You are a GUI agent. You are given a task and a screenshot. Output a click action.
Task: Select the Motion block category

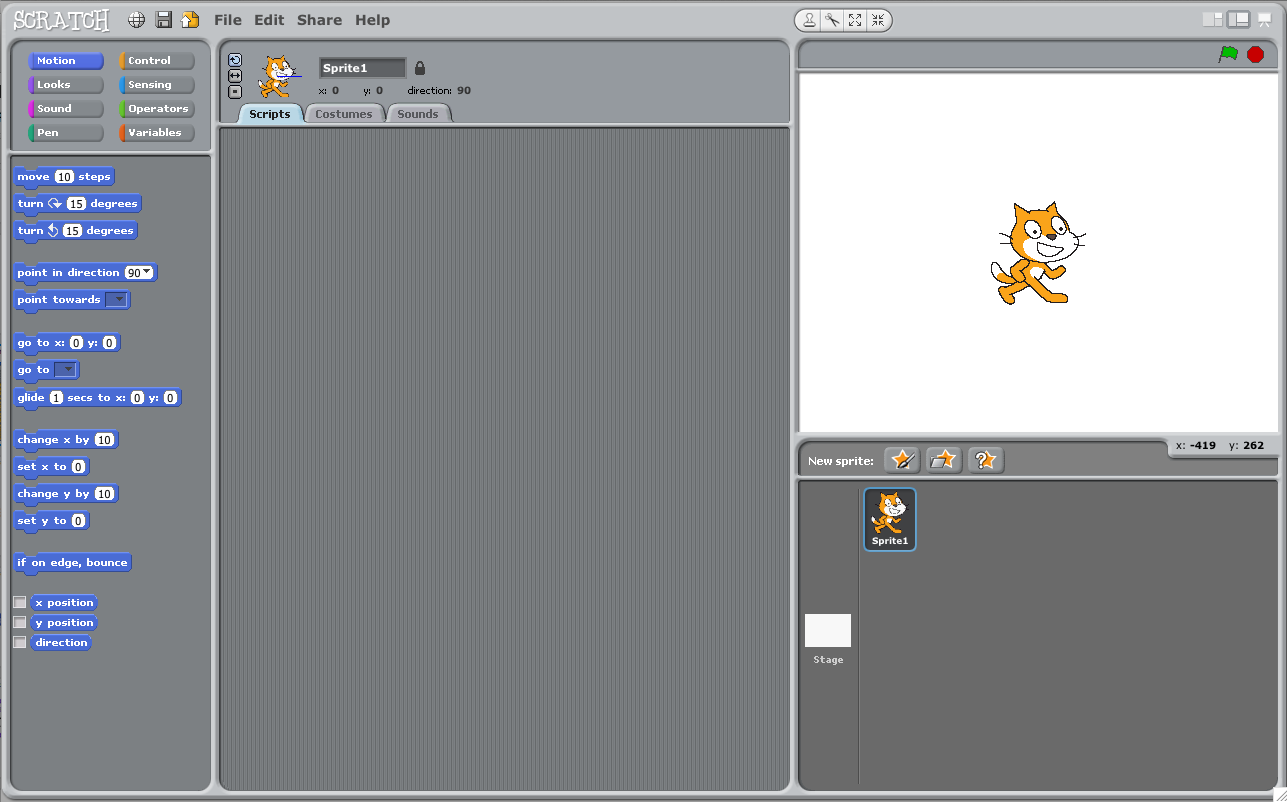coord(66,61)
